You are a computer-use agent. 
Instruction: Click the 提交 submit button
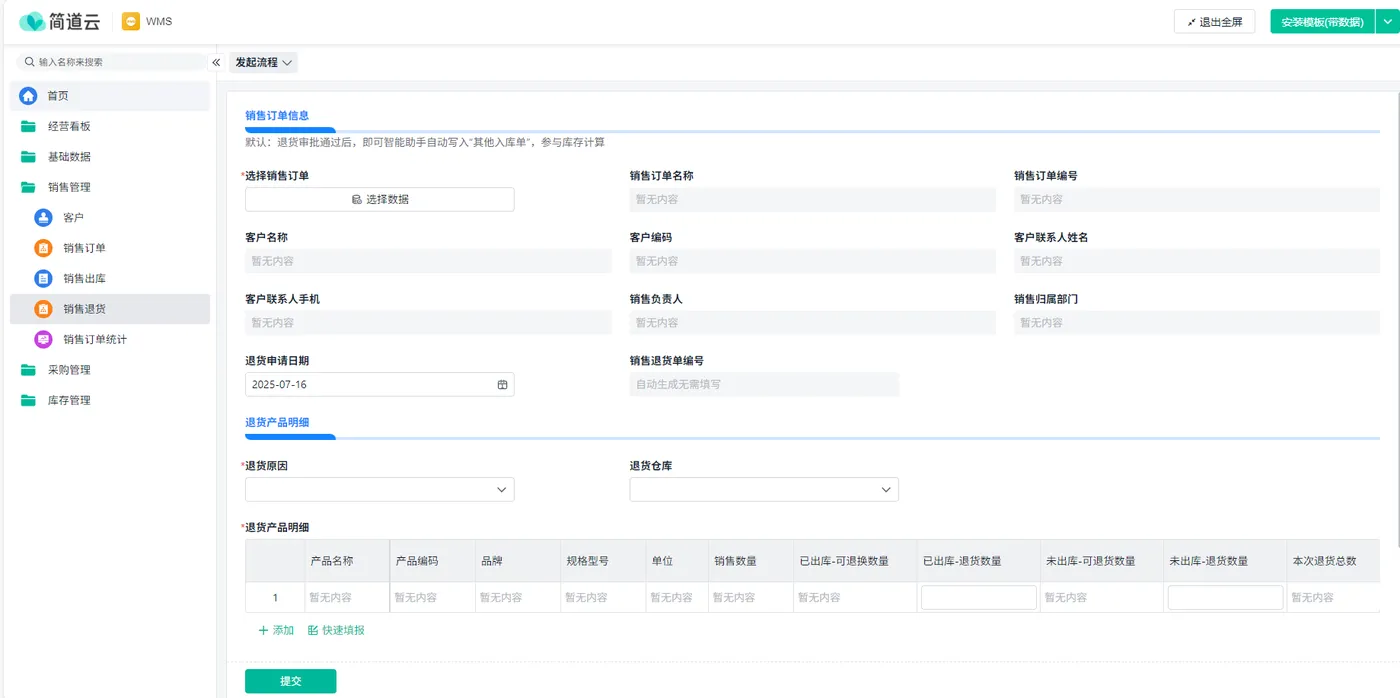(290, 681)
